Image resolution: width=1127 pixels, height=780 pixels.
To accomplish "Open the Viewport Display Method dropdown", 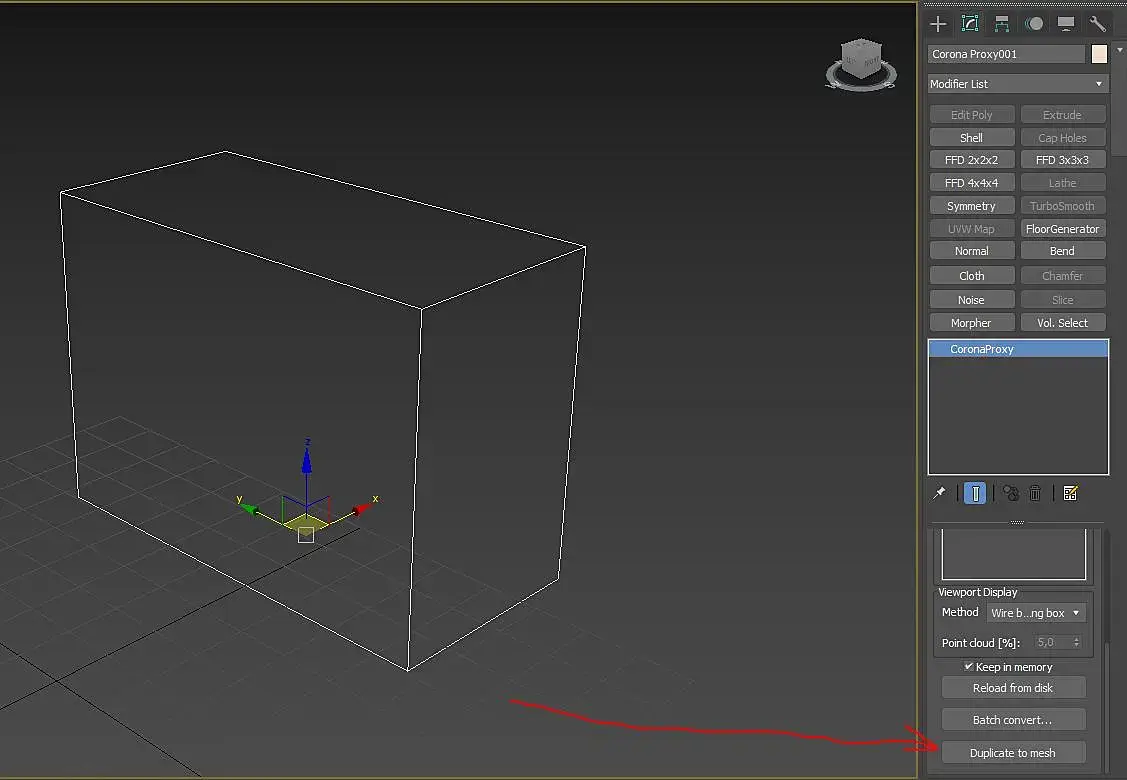I will pyautogui.click(x=1036, y=612).
